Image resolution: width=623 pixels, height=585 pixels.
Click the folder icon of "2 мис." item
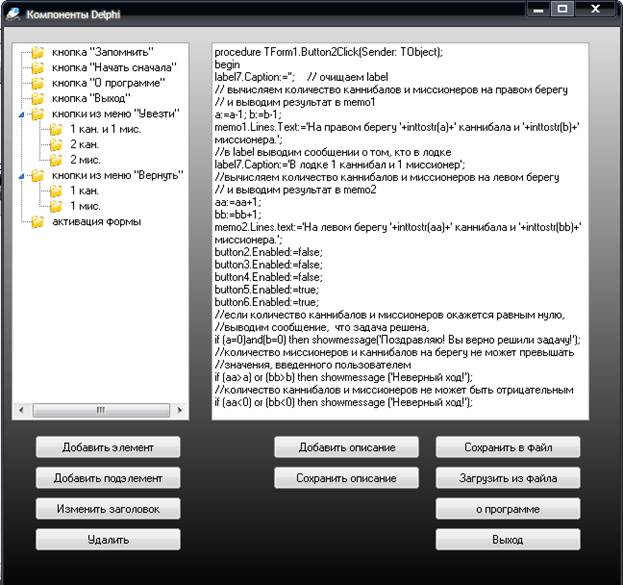[57, 160]
